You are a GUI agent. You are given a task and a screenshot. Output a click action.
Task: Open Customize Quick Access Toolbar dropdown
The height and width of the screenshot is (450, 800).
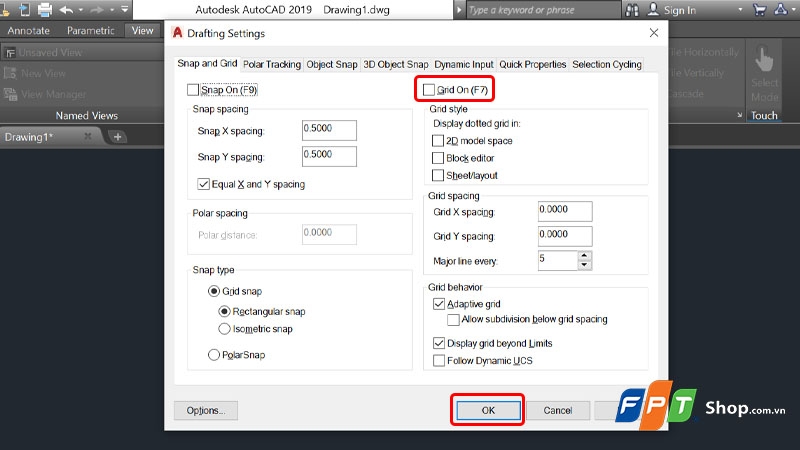click(124, 9)
